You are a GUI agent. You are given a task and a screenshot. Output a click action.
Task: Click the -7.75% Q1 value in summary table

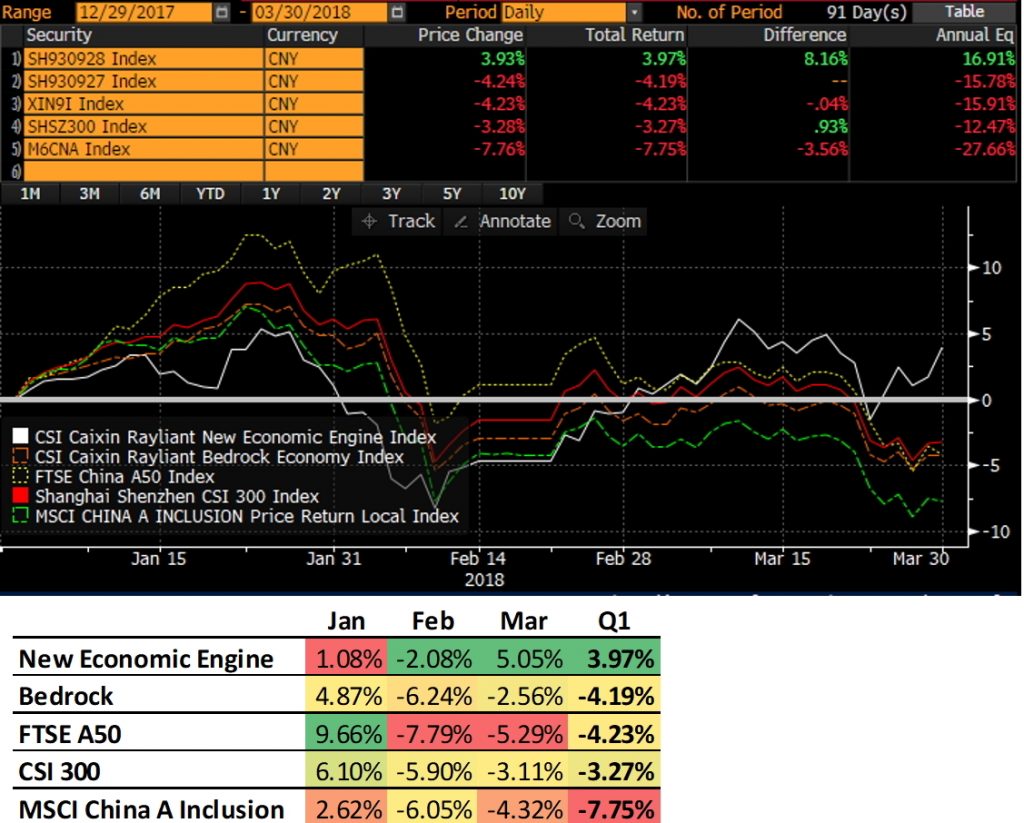coord(616,810)
